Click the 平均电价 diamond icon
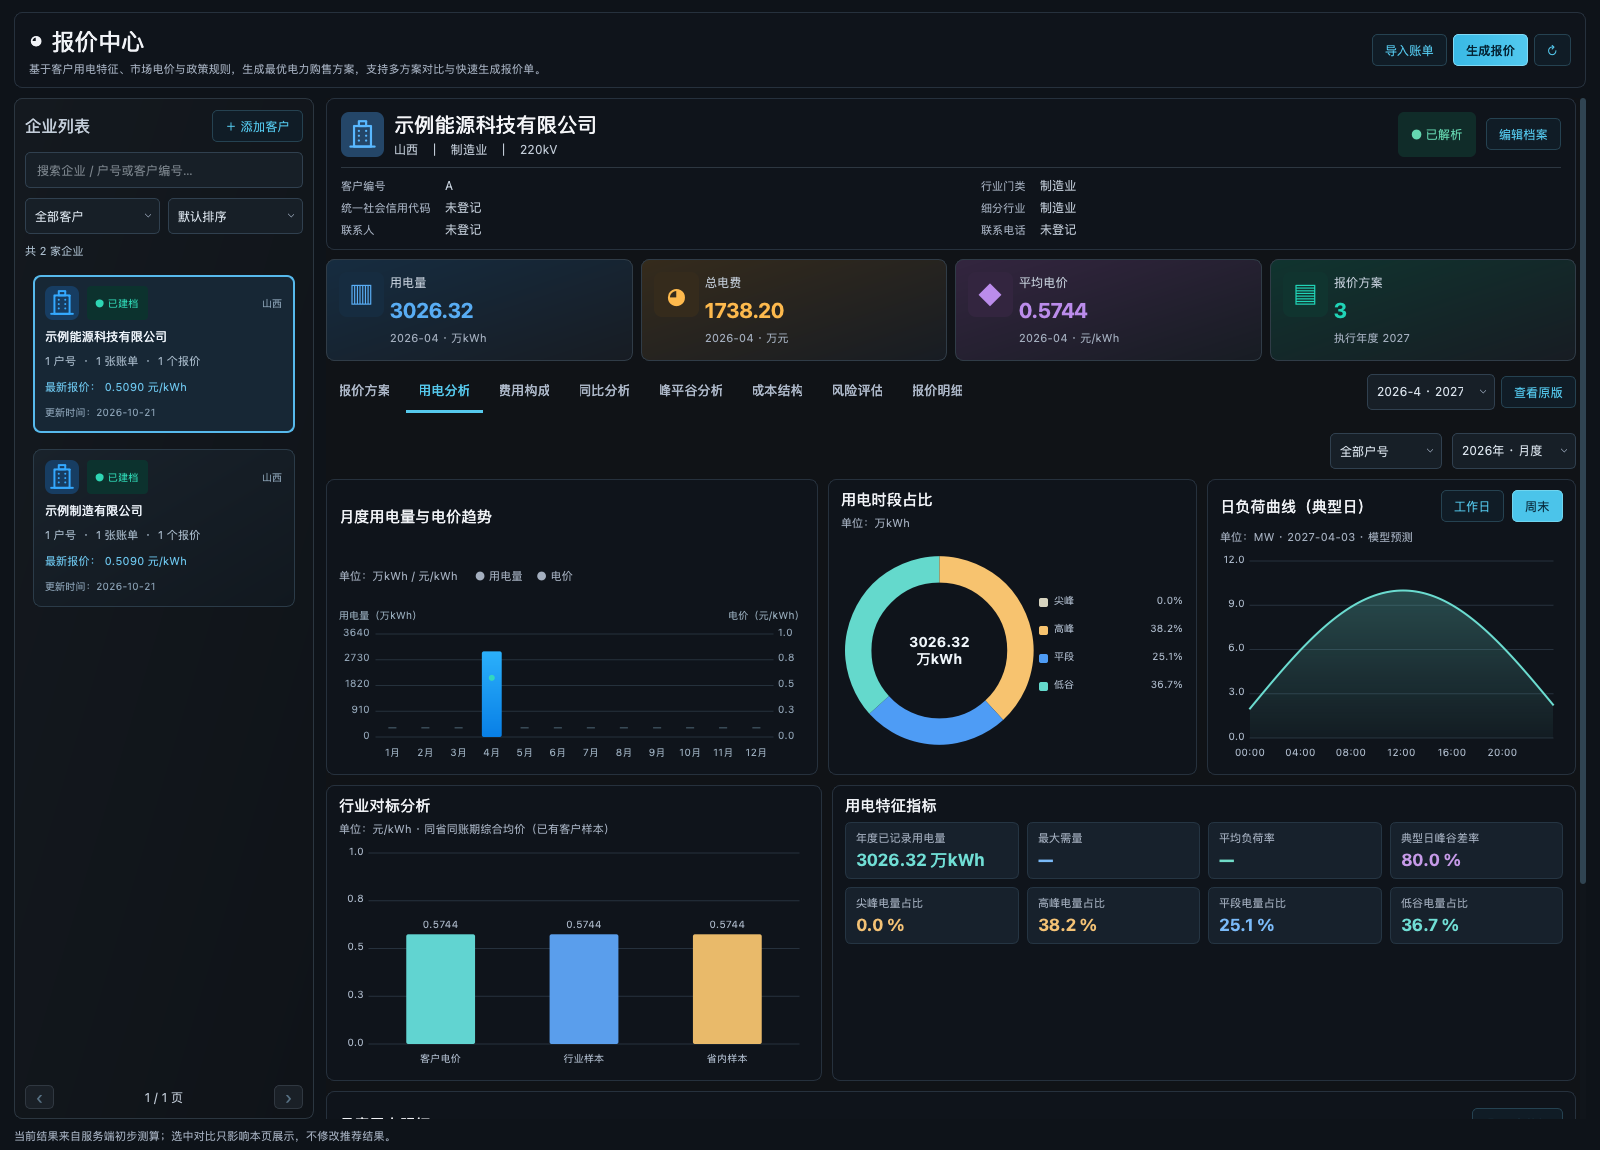Viewport: 1600px width, 1150px height. (x=990, y=295)
